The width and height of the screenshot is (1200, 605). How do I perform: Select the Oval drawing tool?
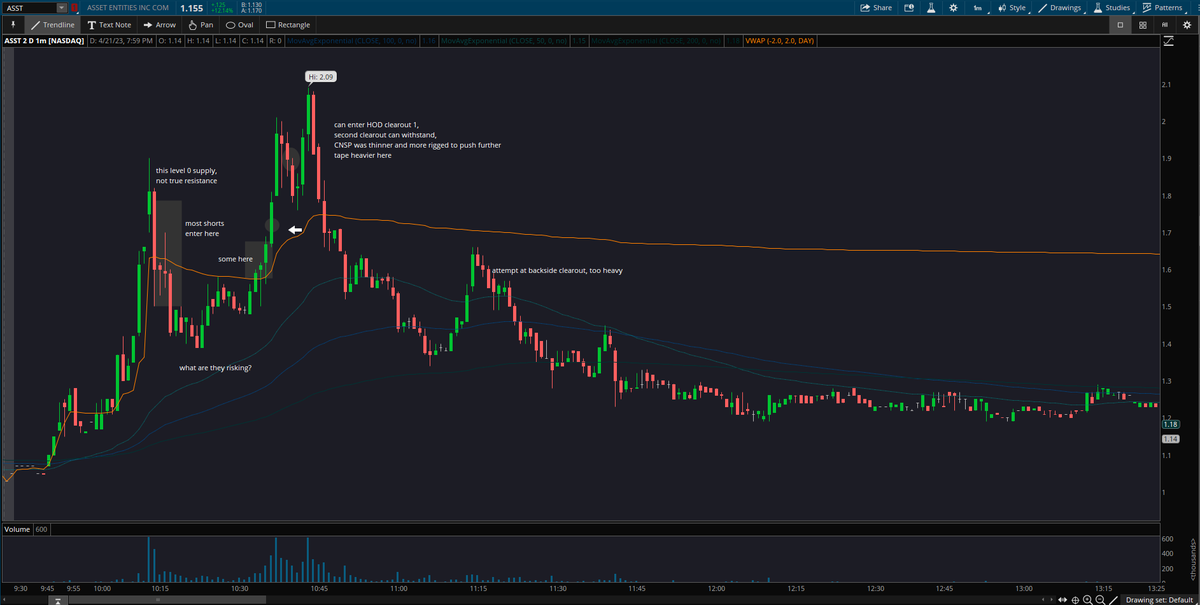click(x=240, y=24)
